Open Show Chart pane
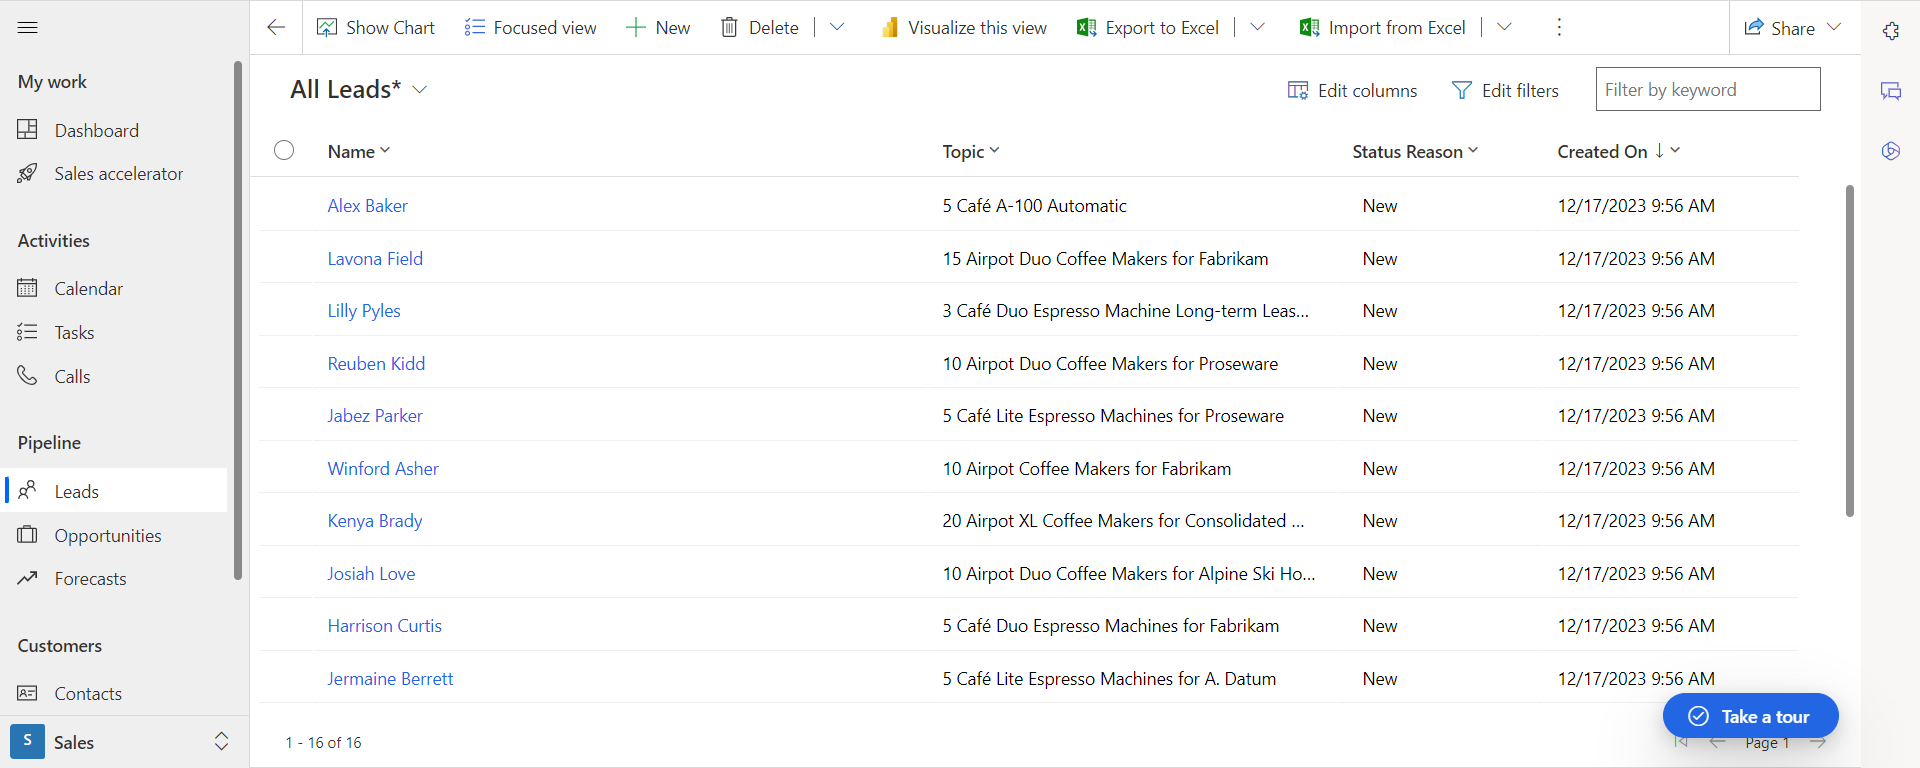The height and width of the screenshot is (768, 1920). point(376,27)
